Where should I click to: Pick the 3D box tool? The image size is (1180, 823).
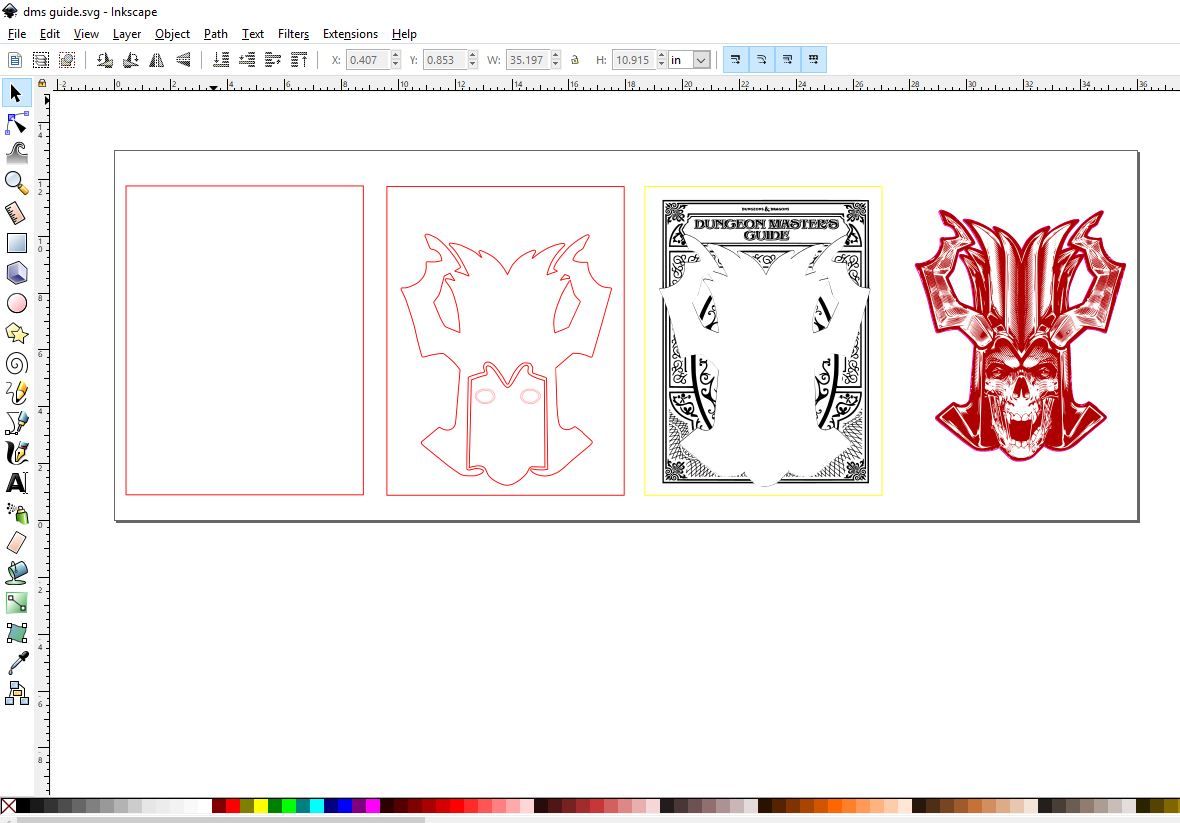pyautogui.click(x=17, y=273)
